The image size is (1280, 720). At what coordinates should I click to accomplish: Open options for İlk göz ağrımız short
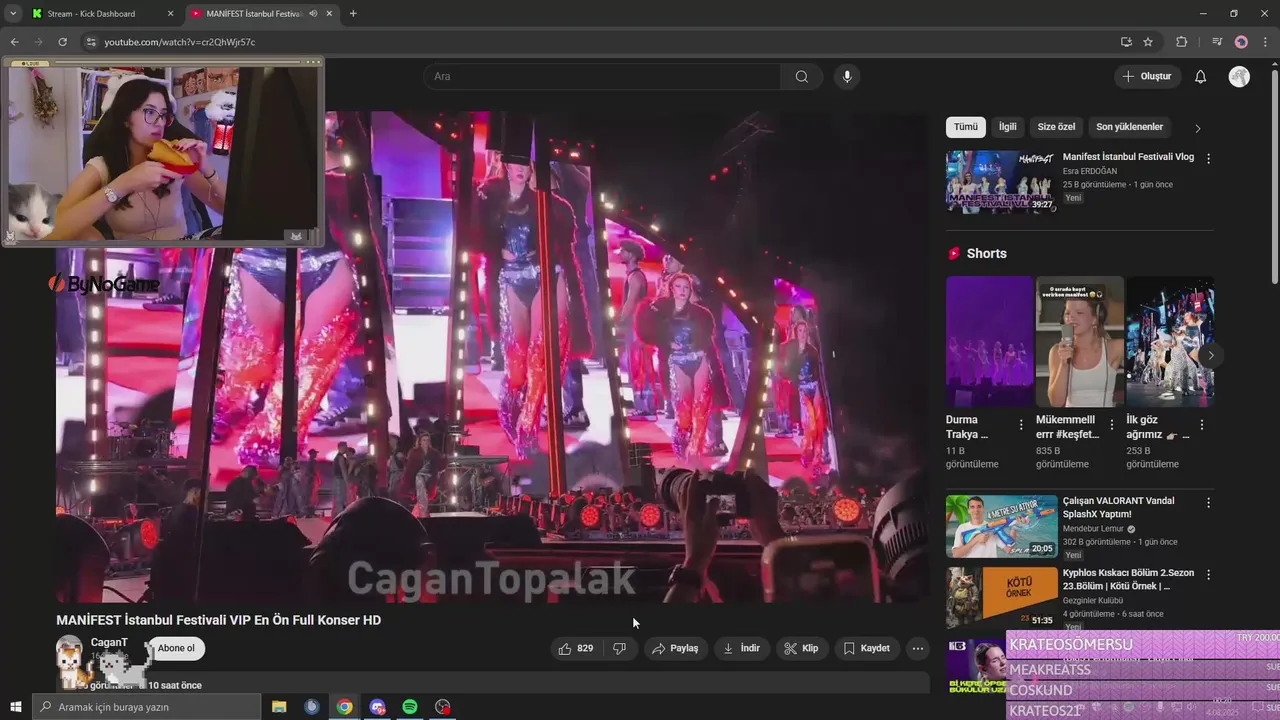1201,425
